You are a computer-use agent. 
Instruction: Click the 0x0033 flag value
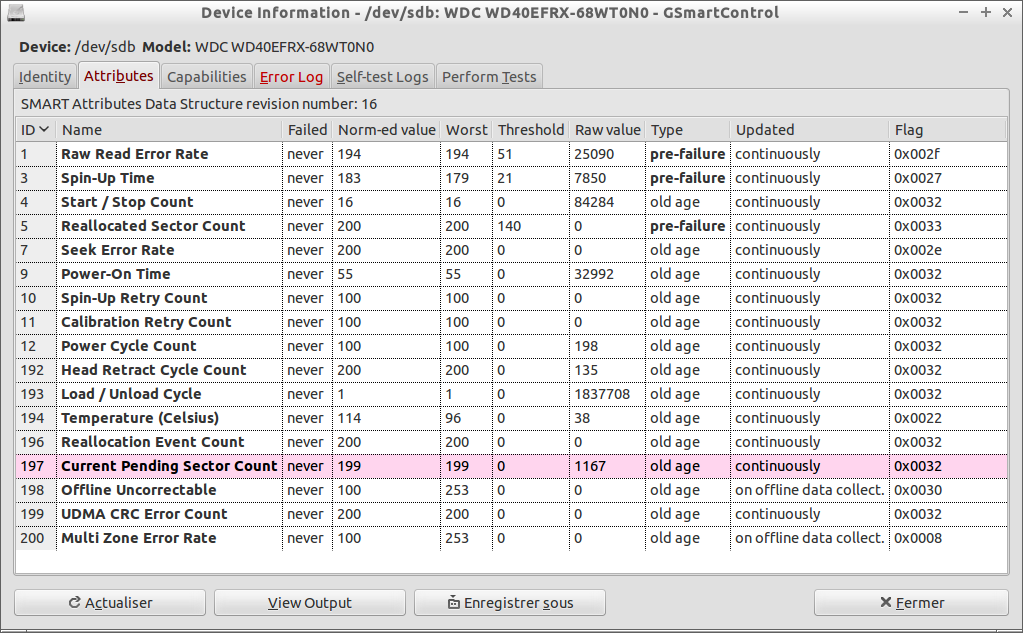(918, 226)
